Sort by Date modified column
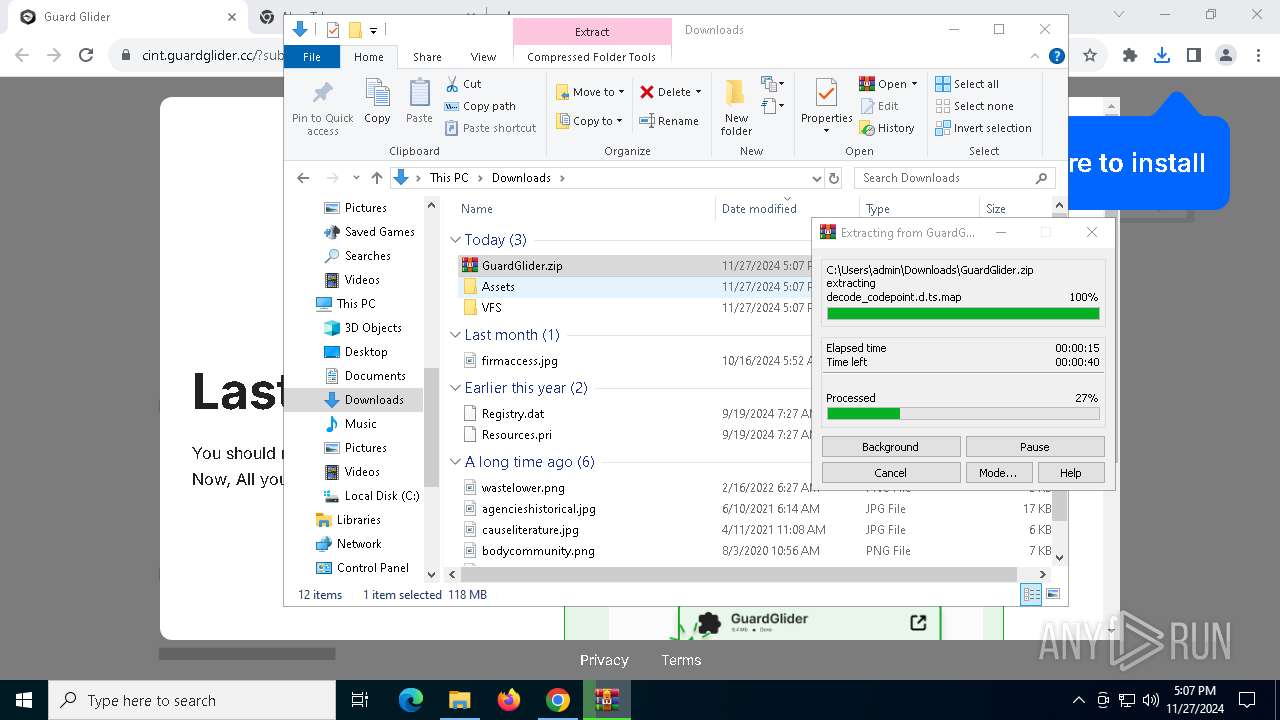This screenshot has width=1280, height=720. coord(759,209)
